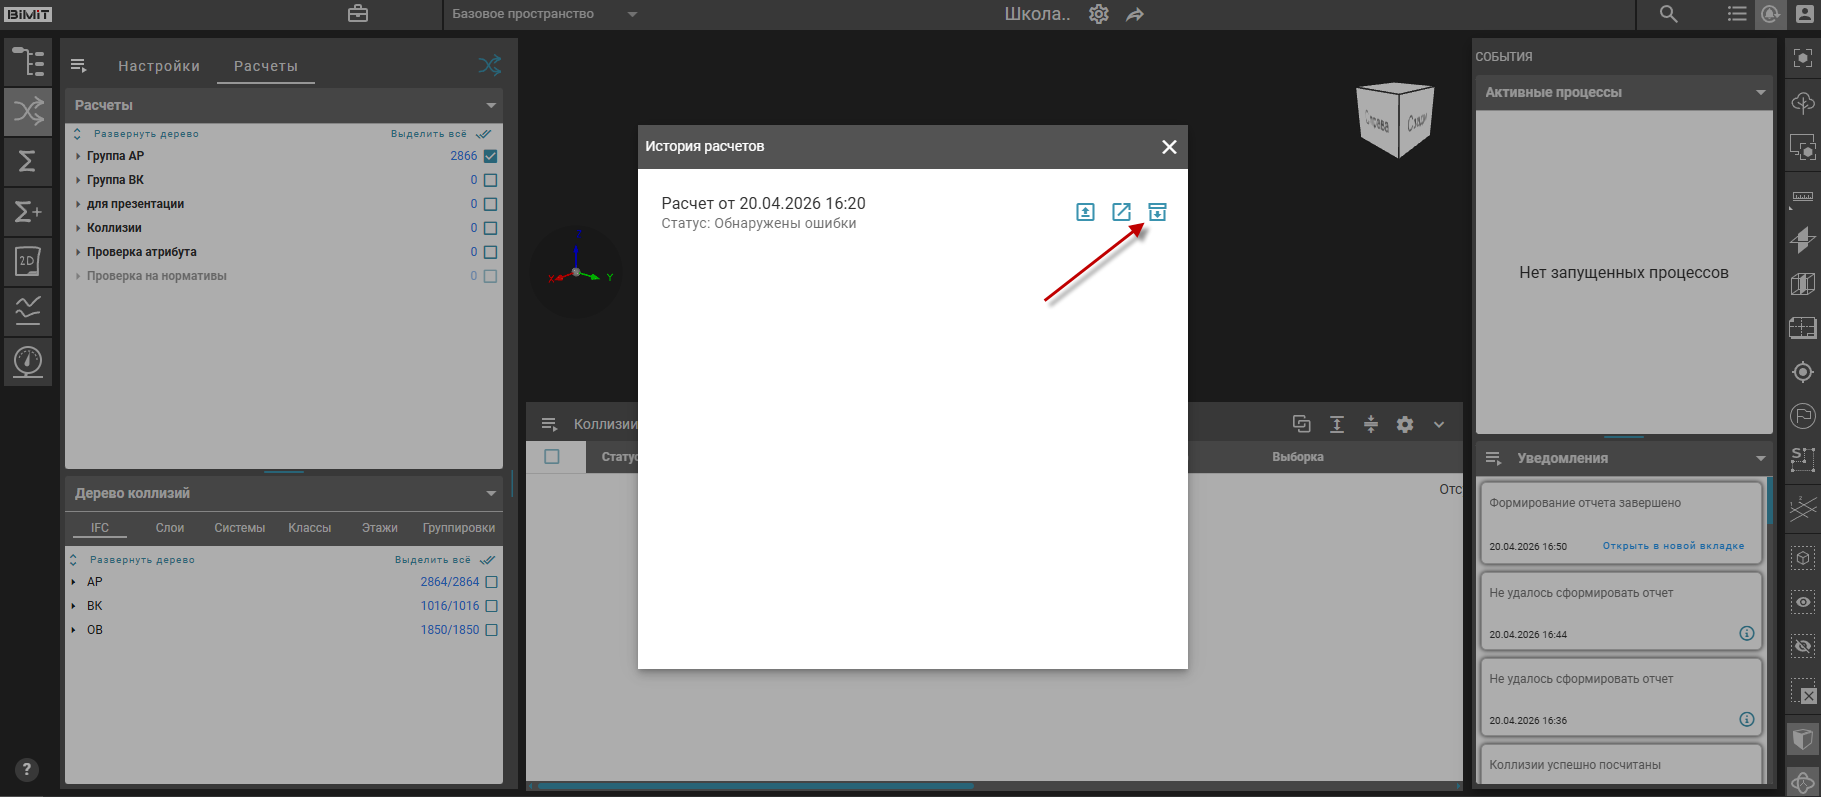The height and width of the screenshot is (797, 1821).
Task: Click the archive icon in calculation history
Action: click(x=1157, y=212)
